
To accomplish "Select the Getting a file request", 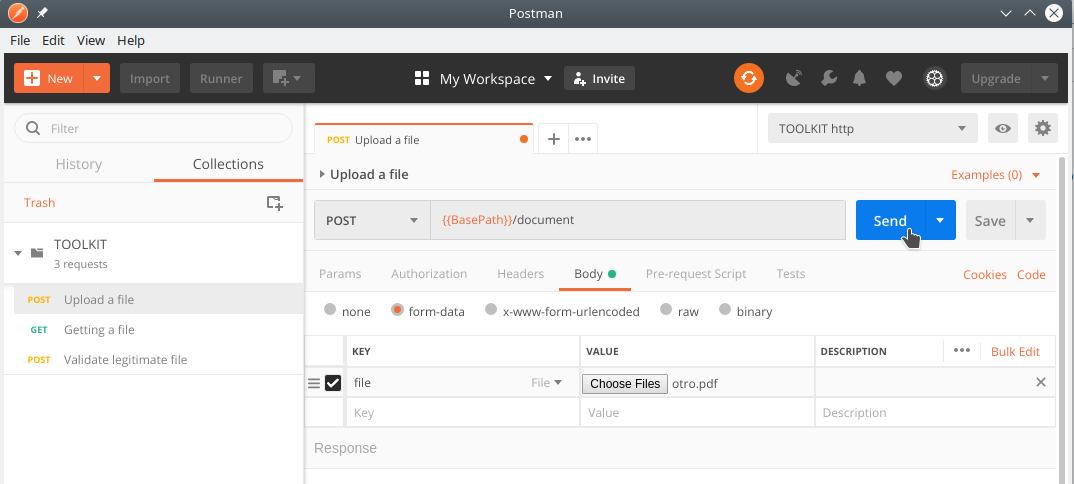I will click(x=158, y=329).
